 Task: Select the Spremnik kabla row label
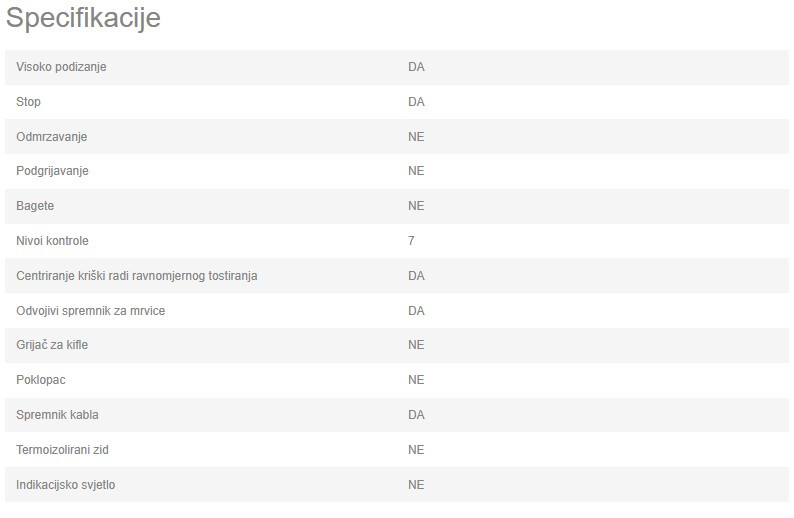[x=57, y=415]
